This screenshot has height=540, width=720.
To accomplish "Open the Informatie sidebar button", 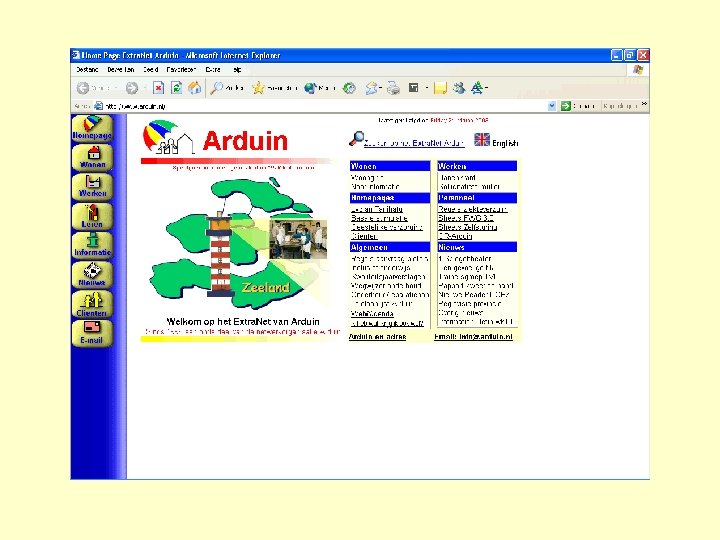I will click(92, 246).
